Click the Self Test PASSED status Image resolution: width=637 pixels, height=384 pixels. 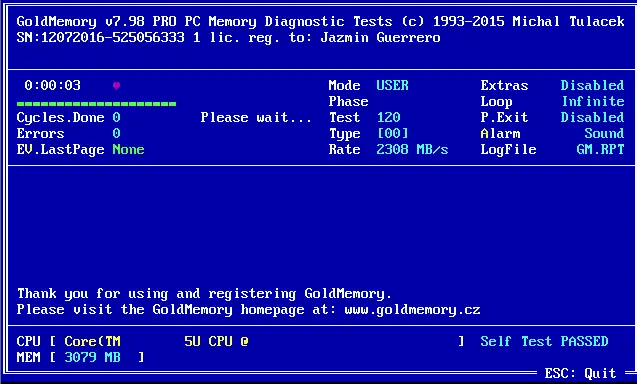click(x=544, y=341)
